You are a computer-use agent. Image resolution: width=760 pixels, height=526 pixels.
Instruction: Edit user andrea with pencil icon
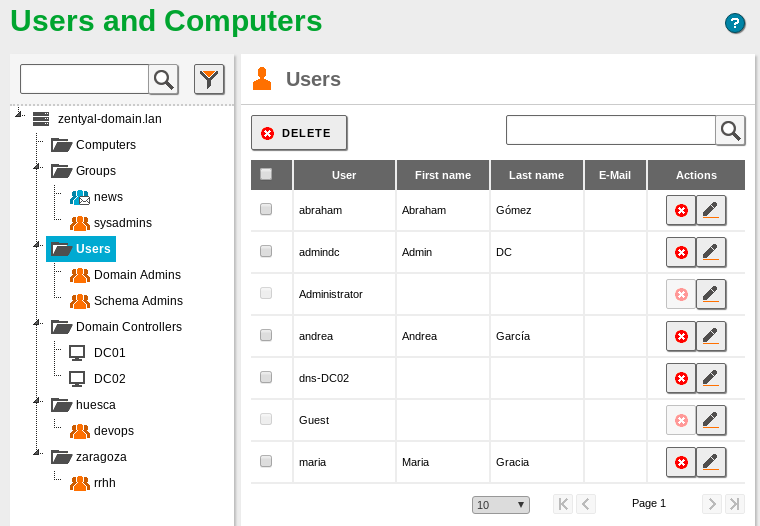point(711,336)
